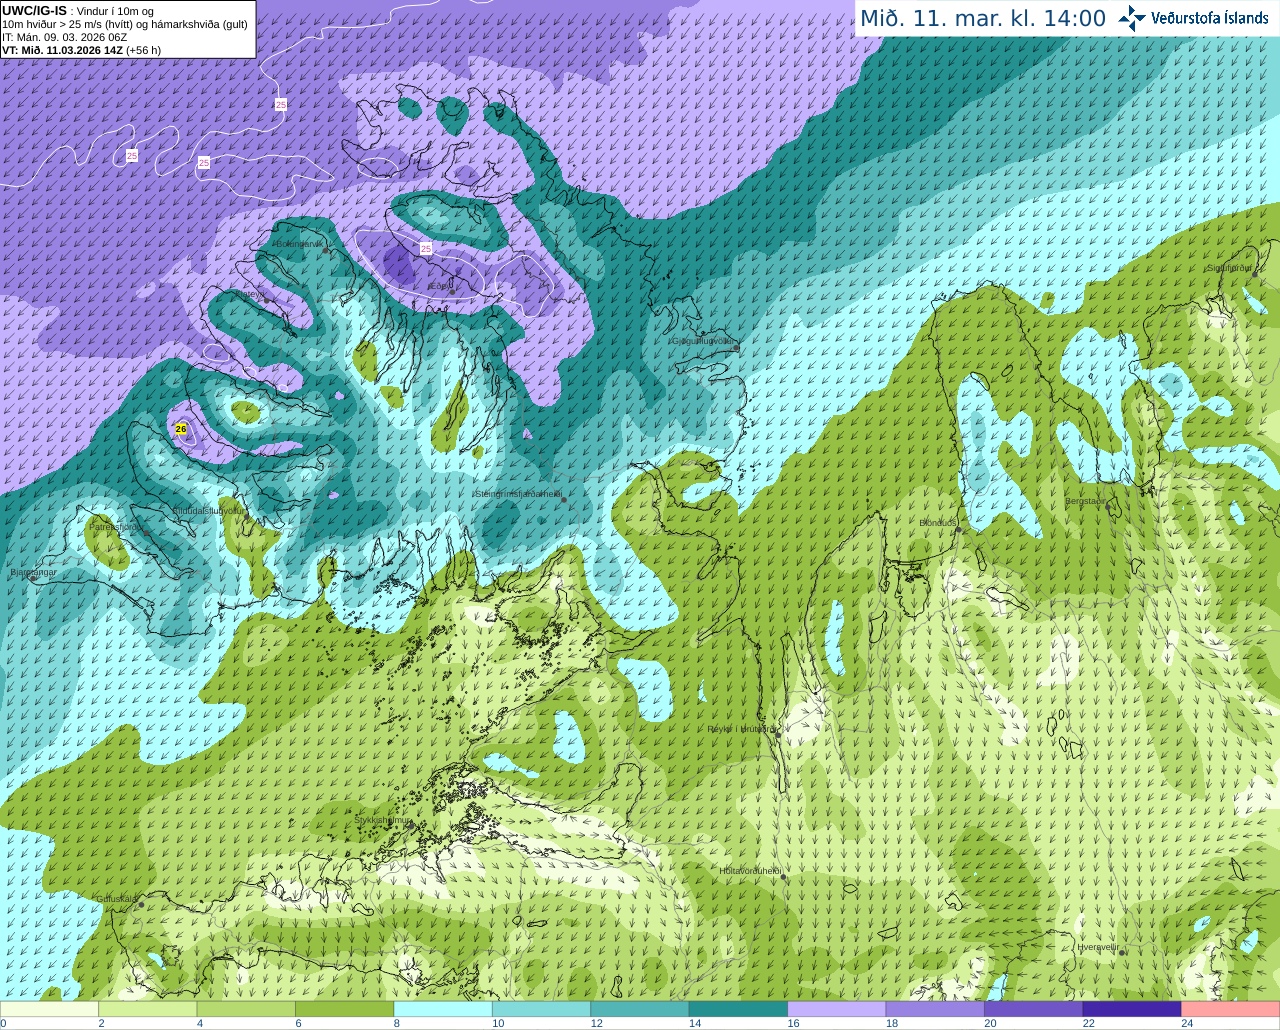Click the yellow 26 peak gust marker

181,429
